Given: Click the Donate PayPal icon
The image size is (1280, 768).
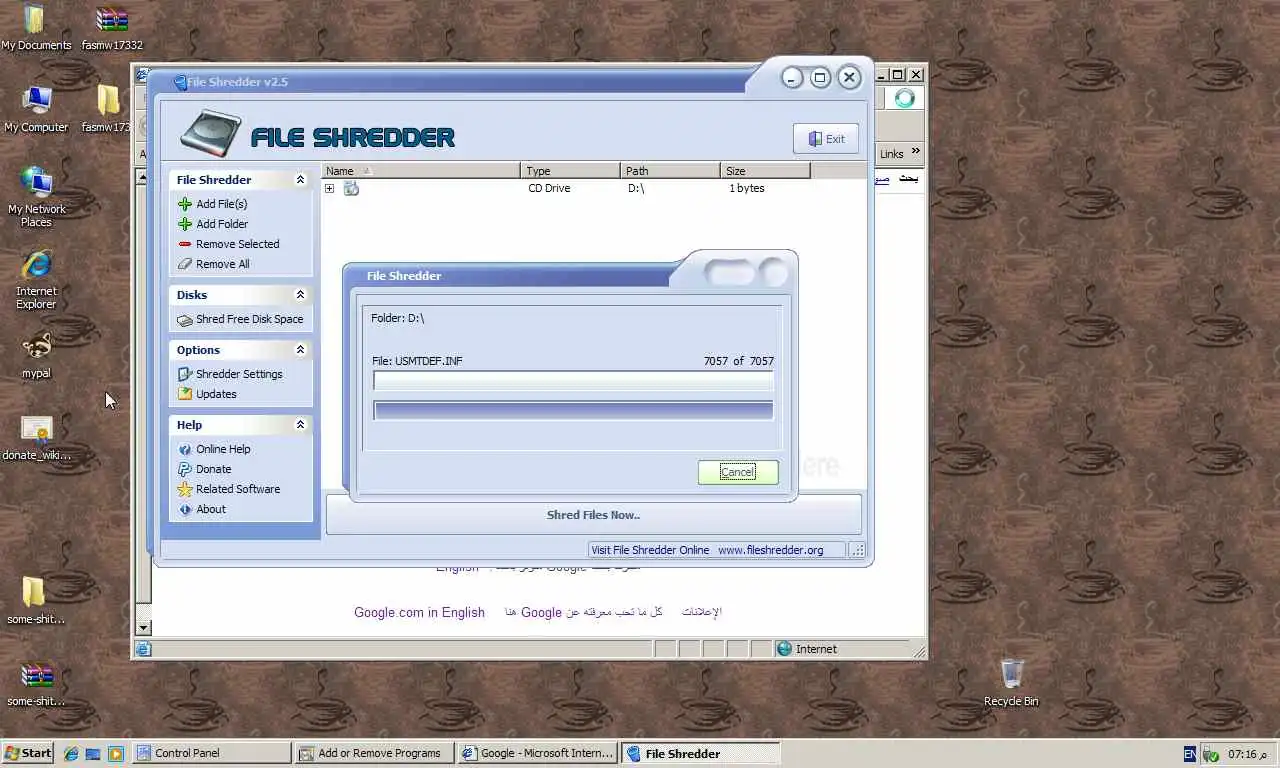Looking at the screenshot, I should click(184, 469).
